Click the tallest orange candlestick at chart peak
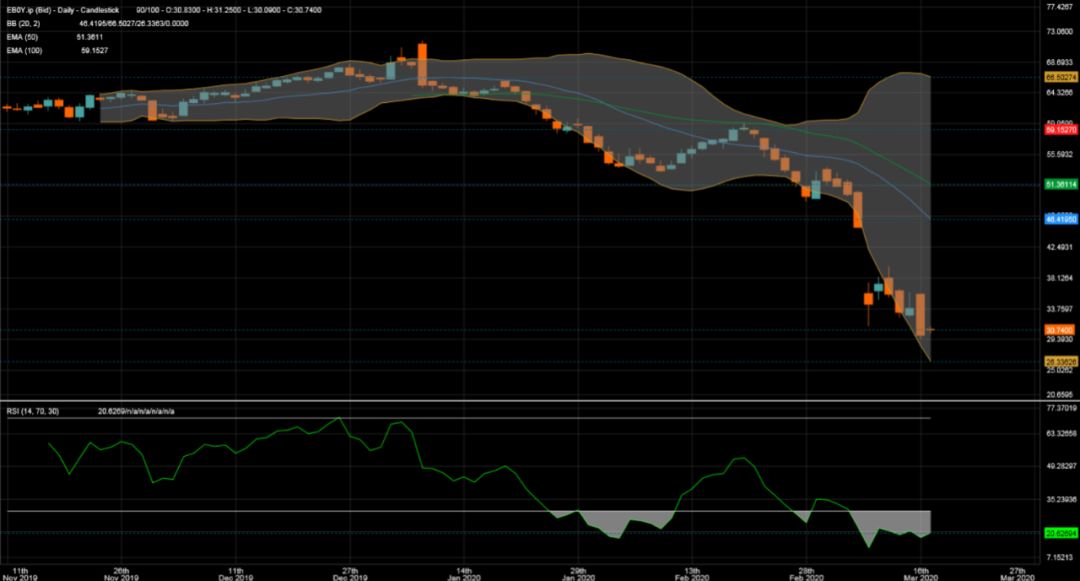The image size is (1080, 581). tap(422, 65)
